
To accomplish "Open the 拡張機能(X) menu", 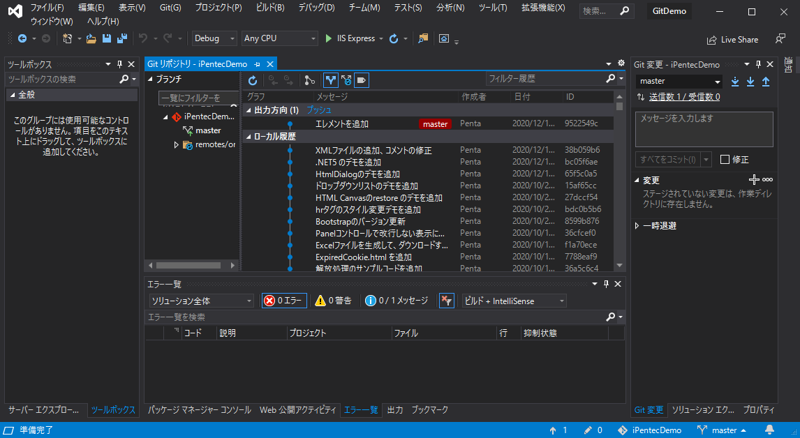I will pyautogui.click(x=543, y=8).
